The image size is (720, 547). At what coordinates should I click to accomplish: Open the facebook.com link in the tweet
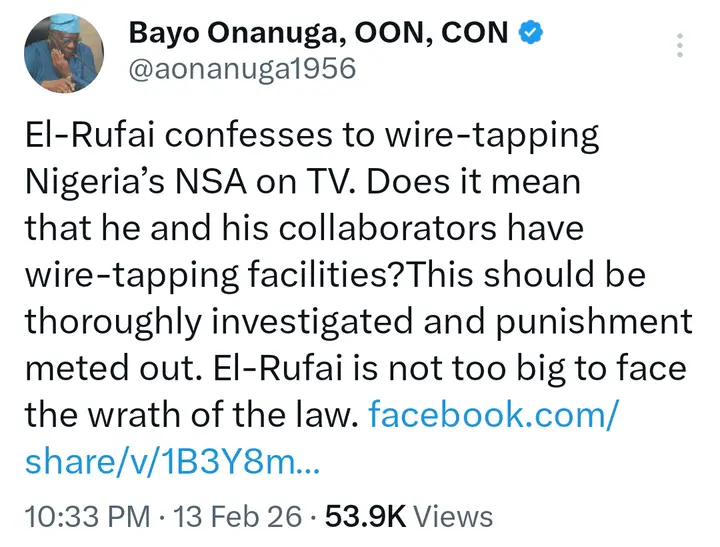pyautogui.click(x=496, y=413)
